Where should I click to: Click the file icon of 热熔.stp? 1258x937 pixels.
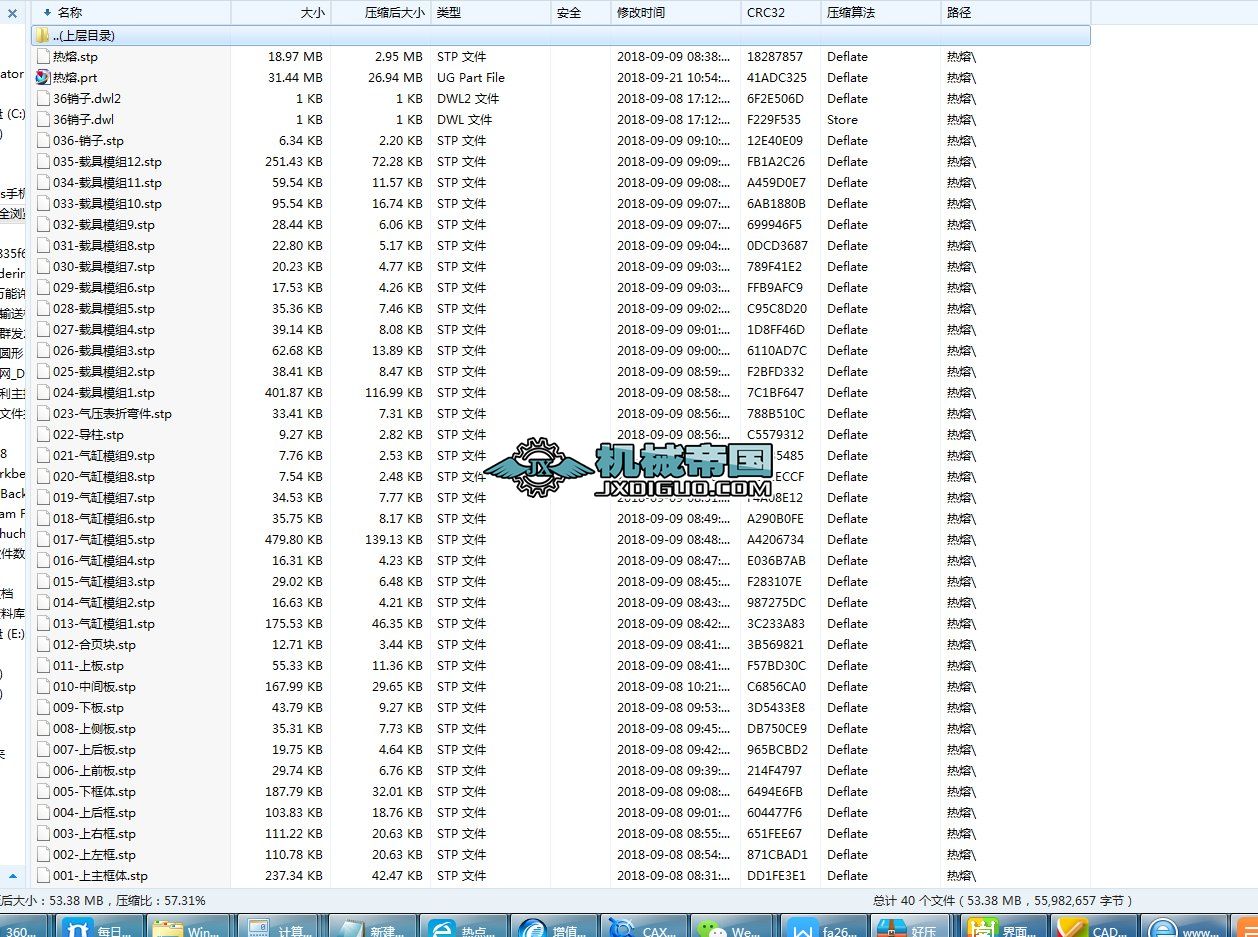(42, 56)
